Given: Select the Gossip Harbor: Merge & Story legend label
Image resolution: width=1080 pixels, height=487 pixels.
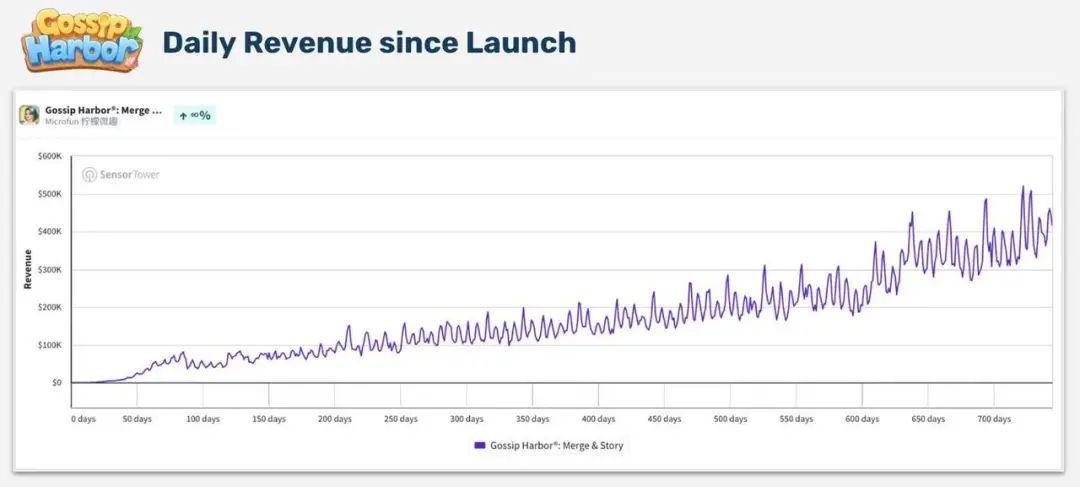Looking at the screenshot, I should pos(556,445).
